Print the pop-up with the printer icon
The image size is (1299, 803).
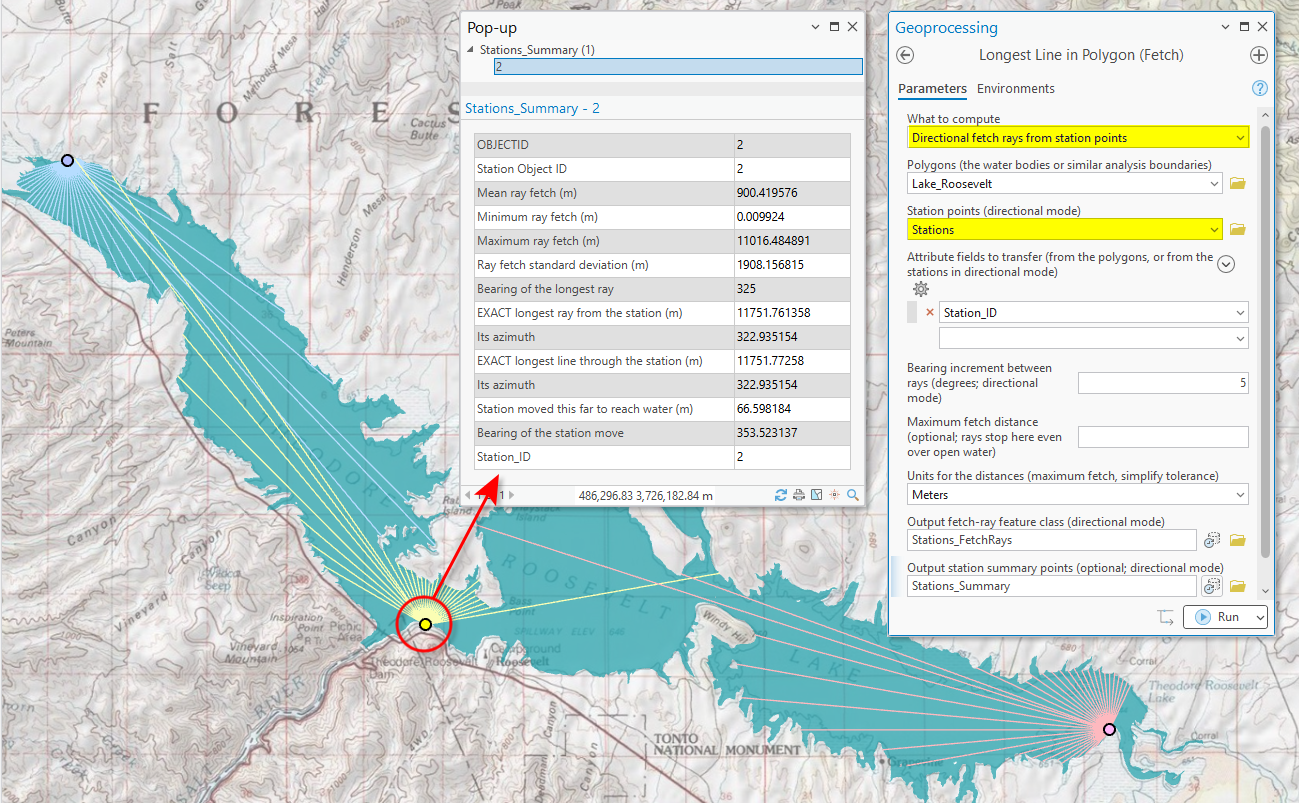click(x=799, y=495)
